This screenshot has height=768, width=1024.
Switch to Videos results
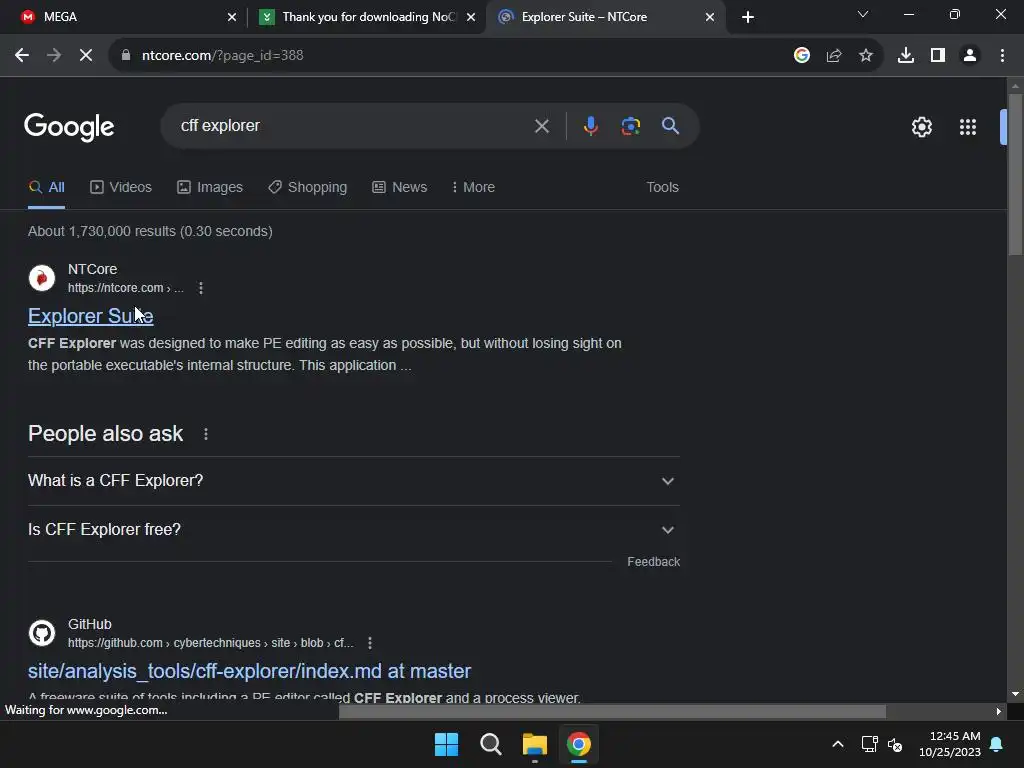[x=121, y=187]
